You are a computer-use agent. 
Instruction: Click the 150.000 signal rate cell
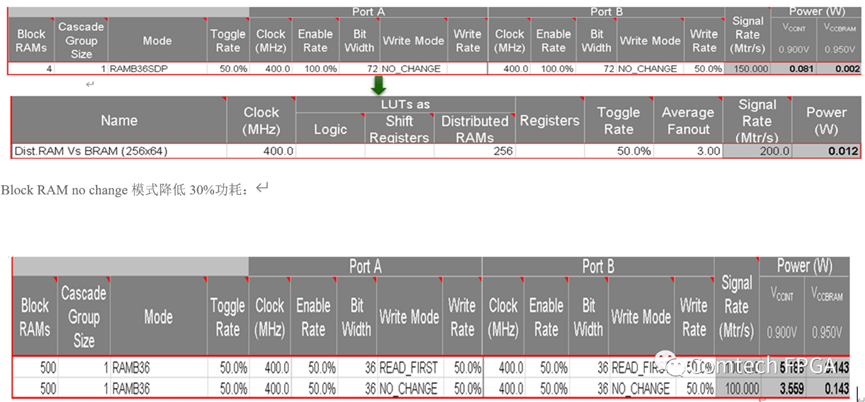click(748, 69)
